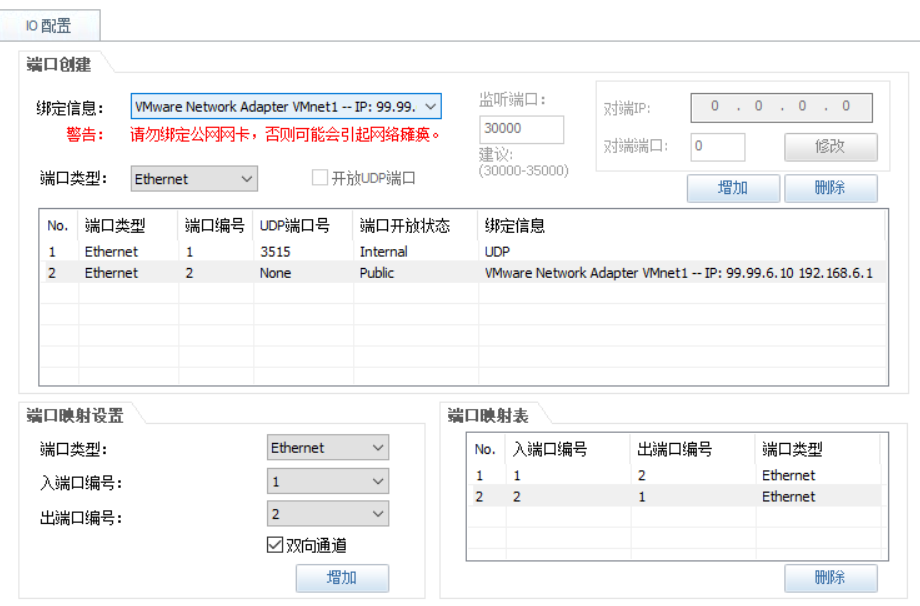Click the 对端端口 field showing 0
This screenshot has height=606, width=920.
click(717, 146)
